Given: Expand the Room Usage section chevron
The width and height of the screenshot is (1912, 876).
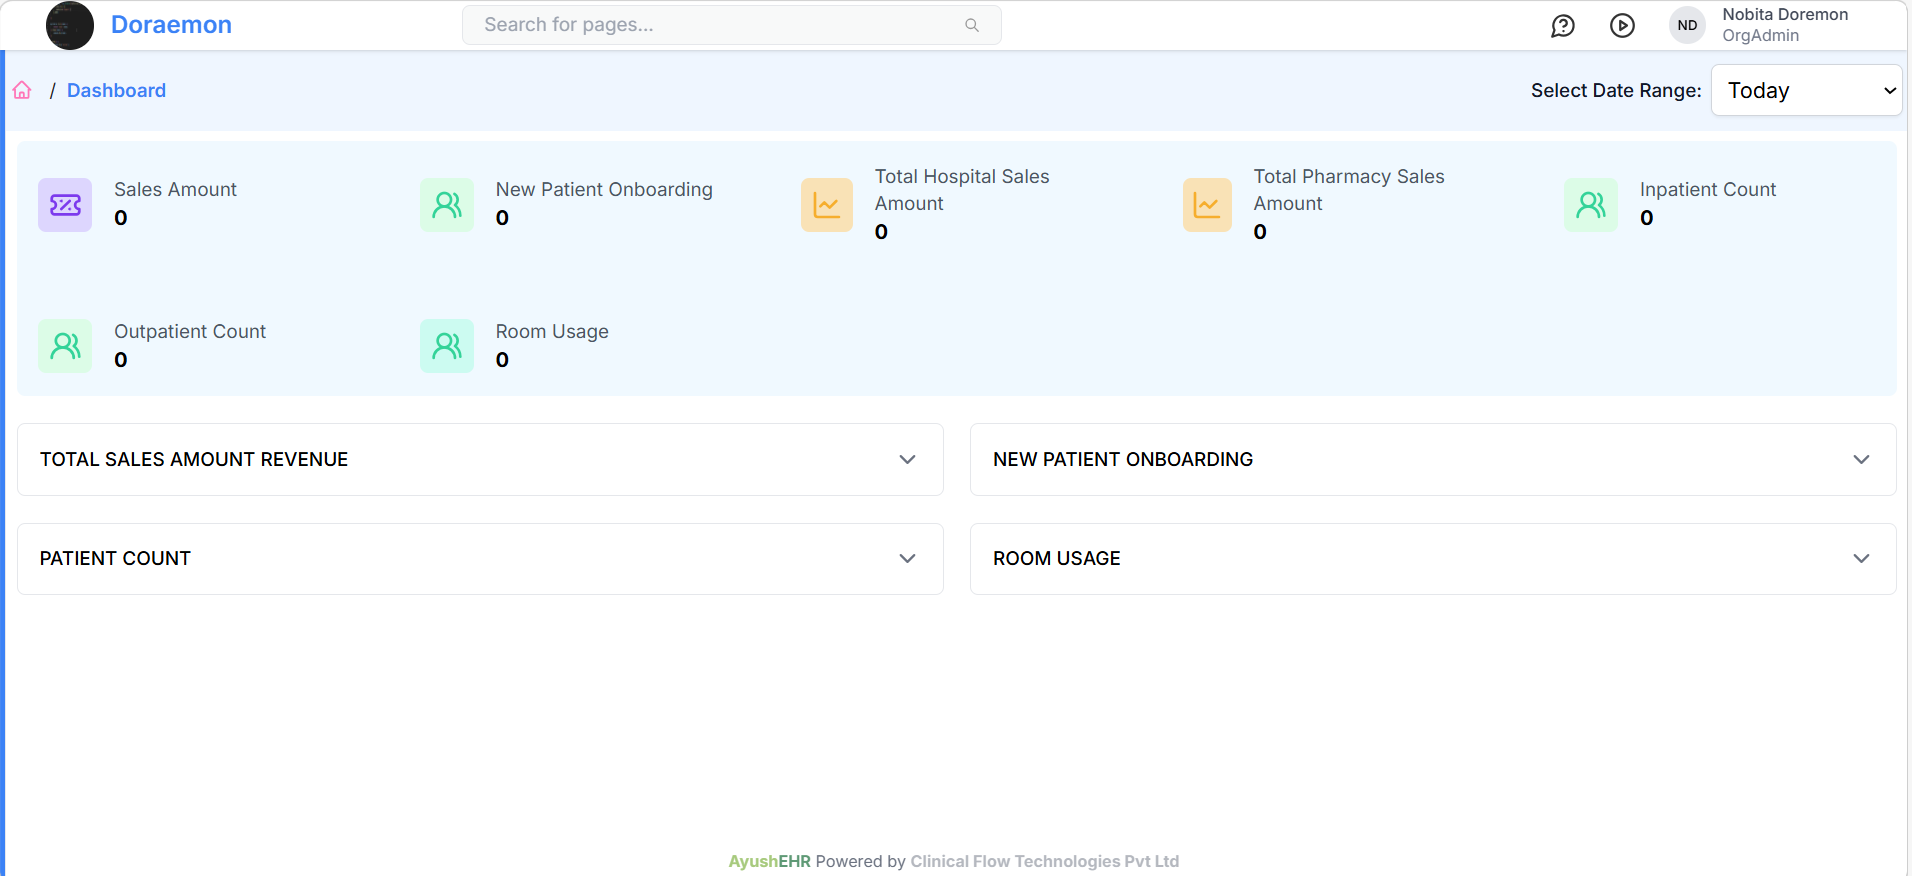Looking at the screenshot, I should click(1860, 559).
